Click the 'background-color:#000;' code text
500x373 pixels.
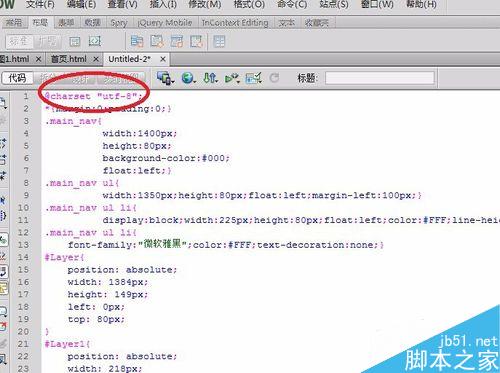pyautogui.click(x=166, y=158)
